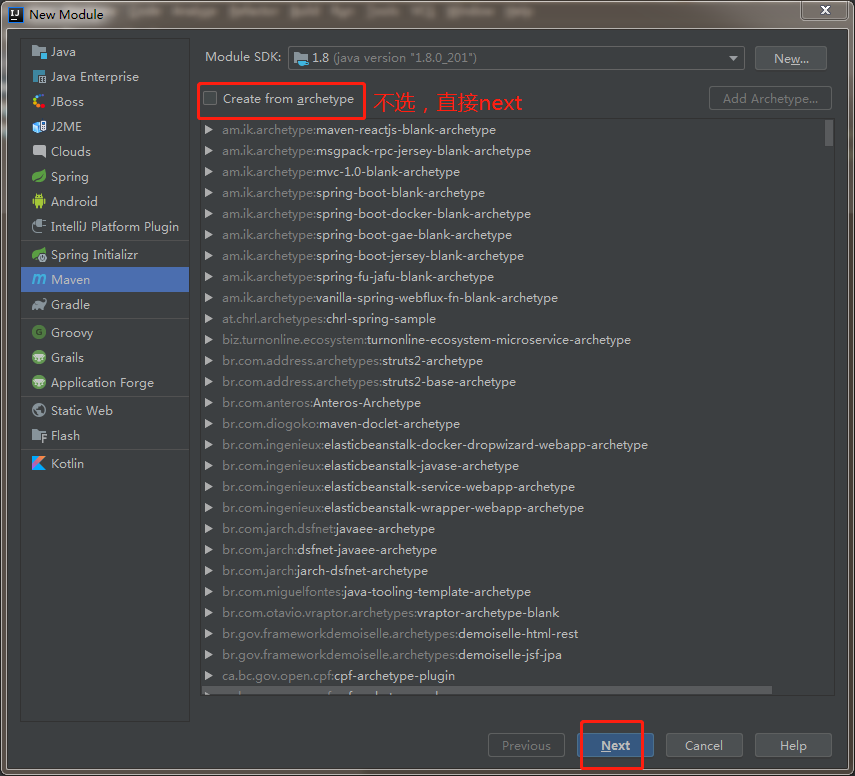Select vanilla-spring-webflux-fn-blank-archetype entry

[x=390, y=298]
